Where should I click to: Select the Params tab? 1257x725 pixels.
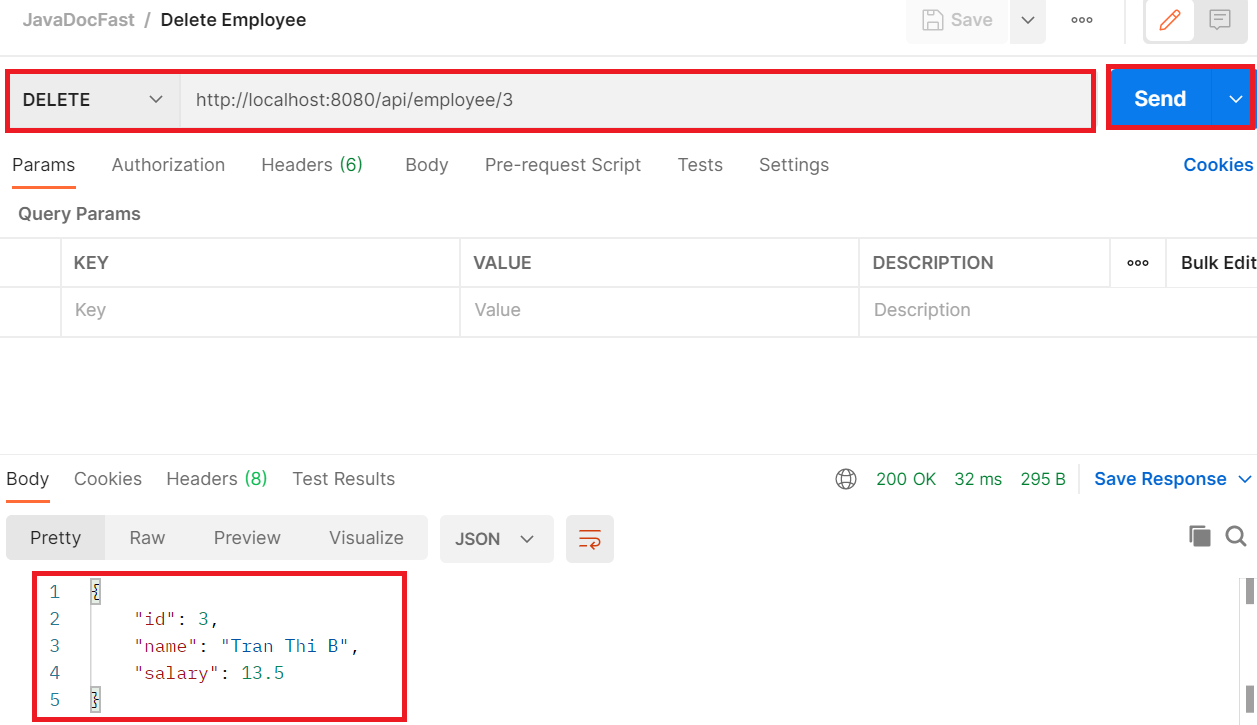coord(43,165)
